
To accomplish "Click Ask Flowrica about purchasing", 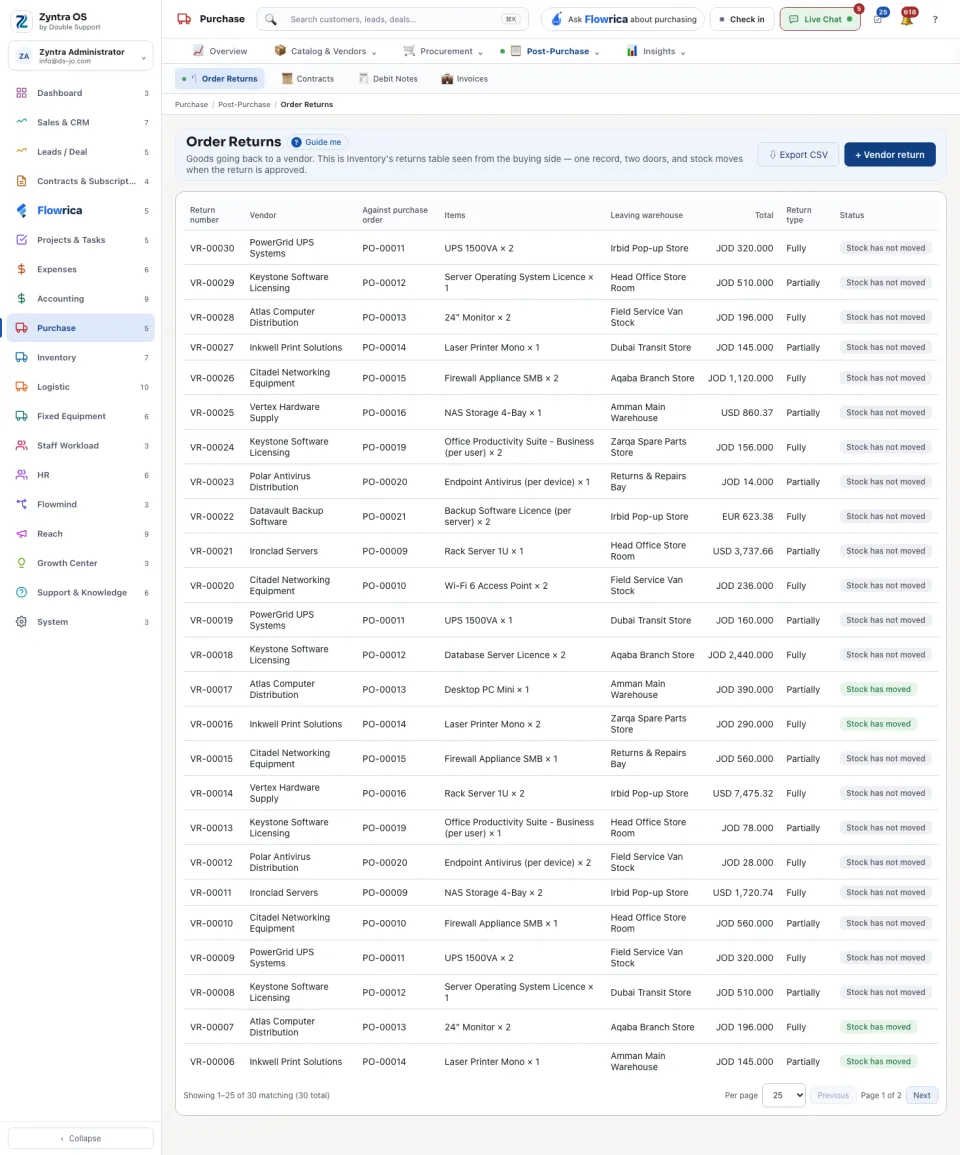I will click(623, 19).
